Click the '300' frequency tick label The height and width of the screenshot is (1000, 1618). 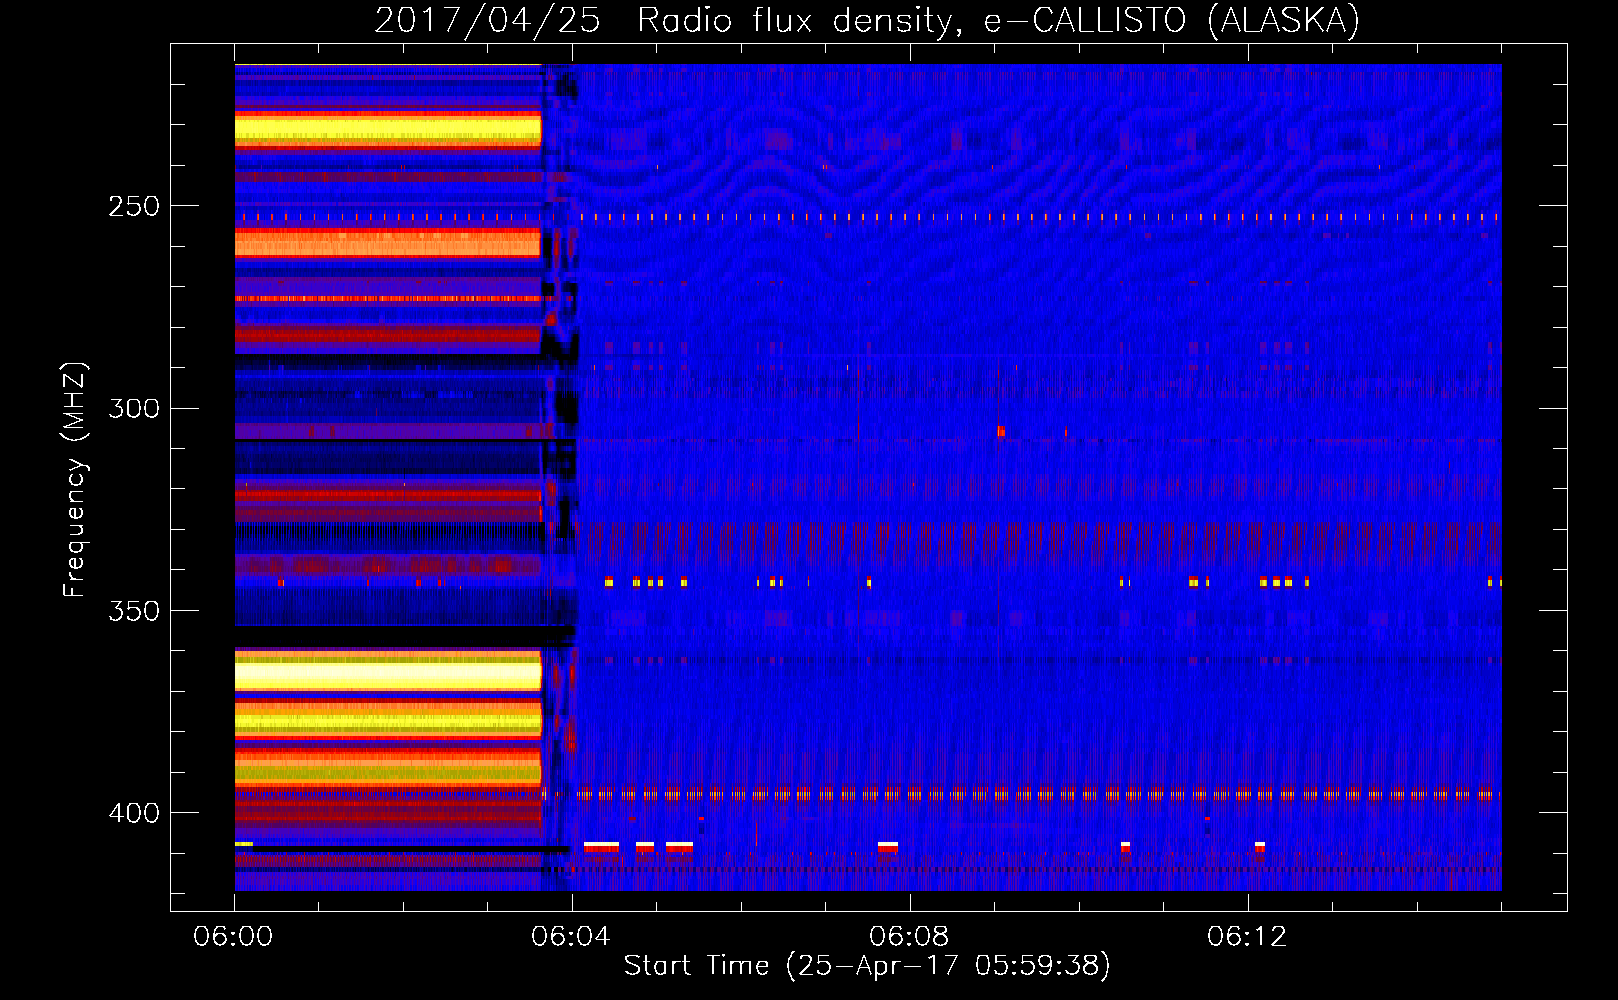(x=134, y=409)
